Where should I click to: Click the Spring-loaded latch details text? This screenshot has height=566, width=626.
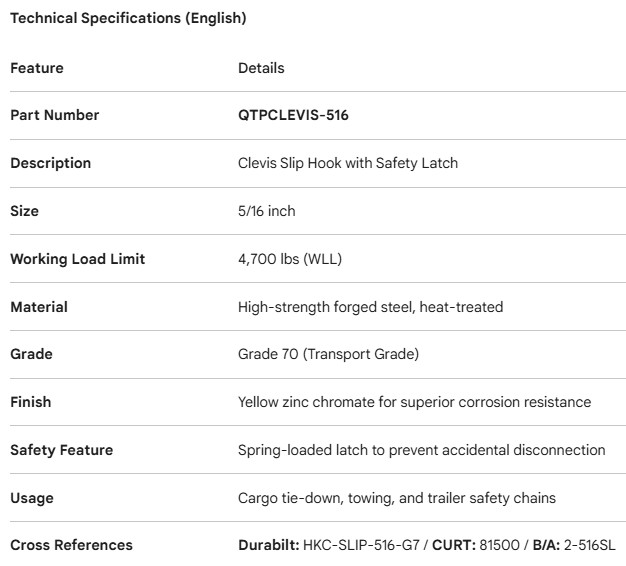click(421, 450)
